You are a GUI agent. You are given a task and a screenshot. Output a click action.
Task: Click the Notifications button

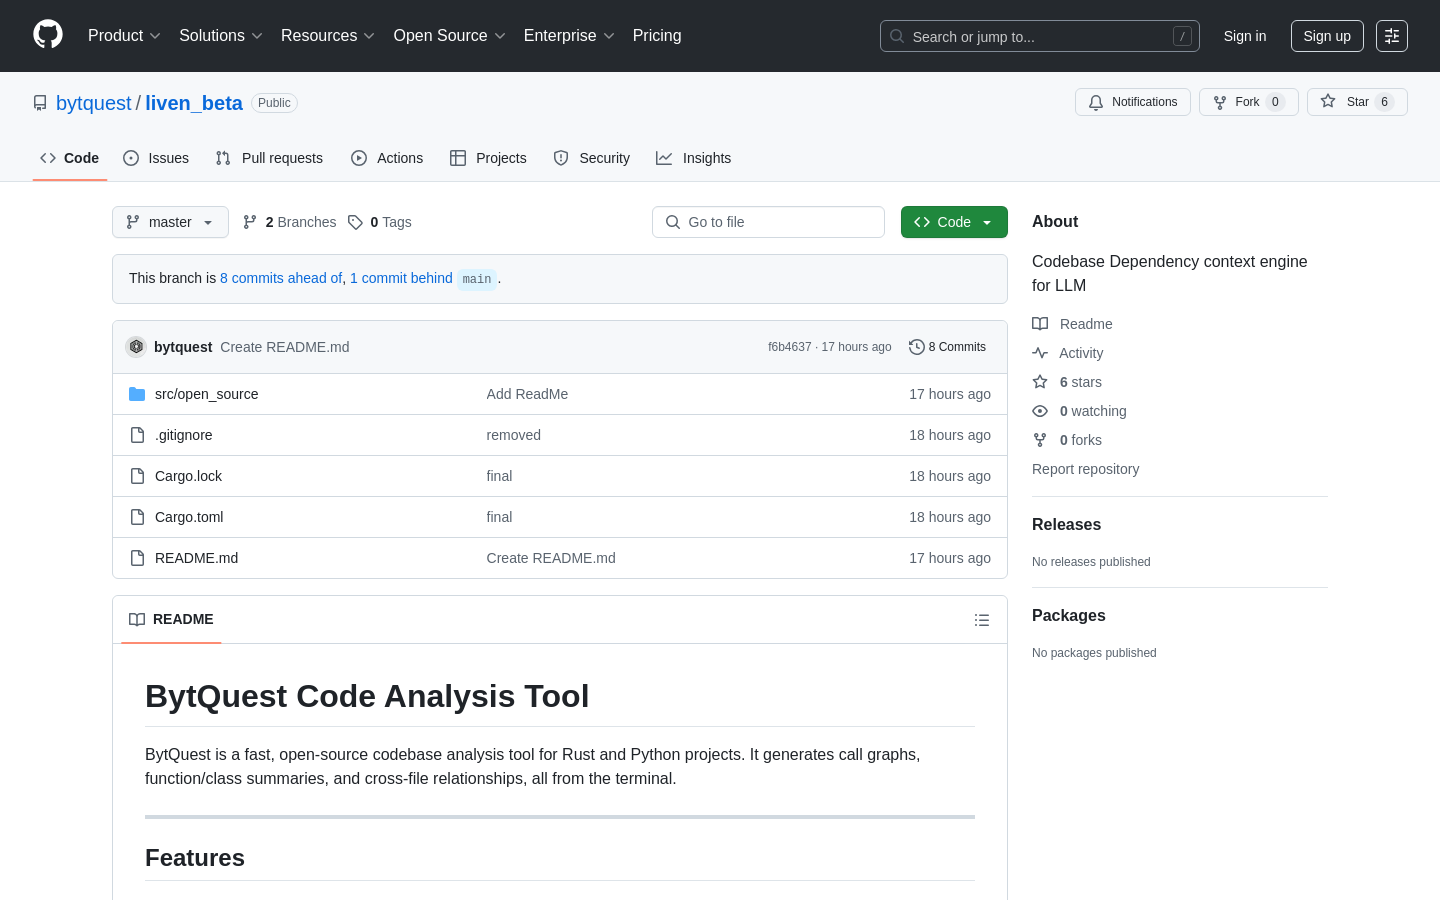[1133, 102]
